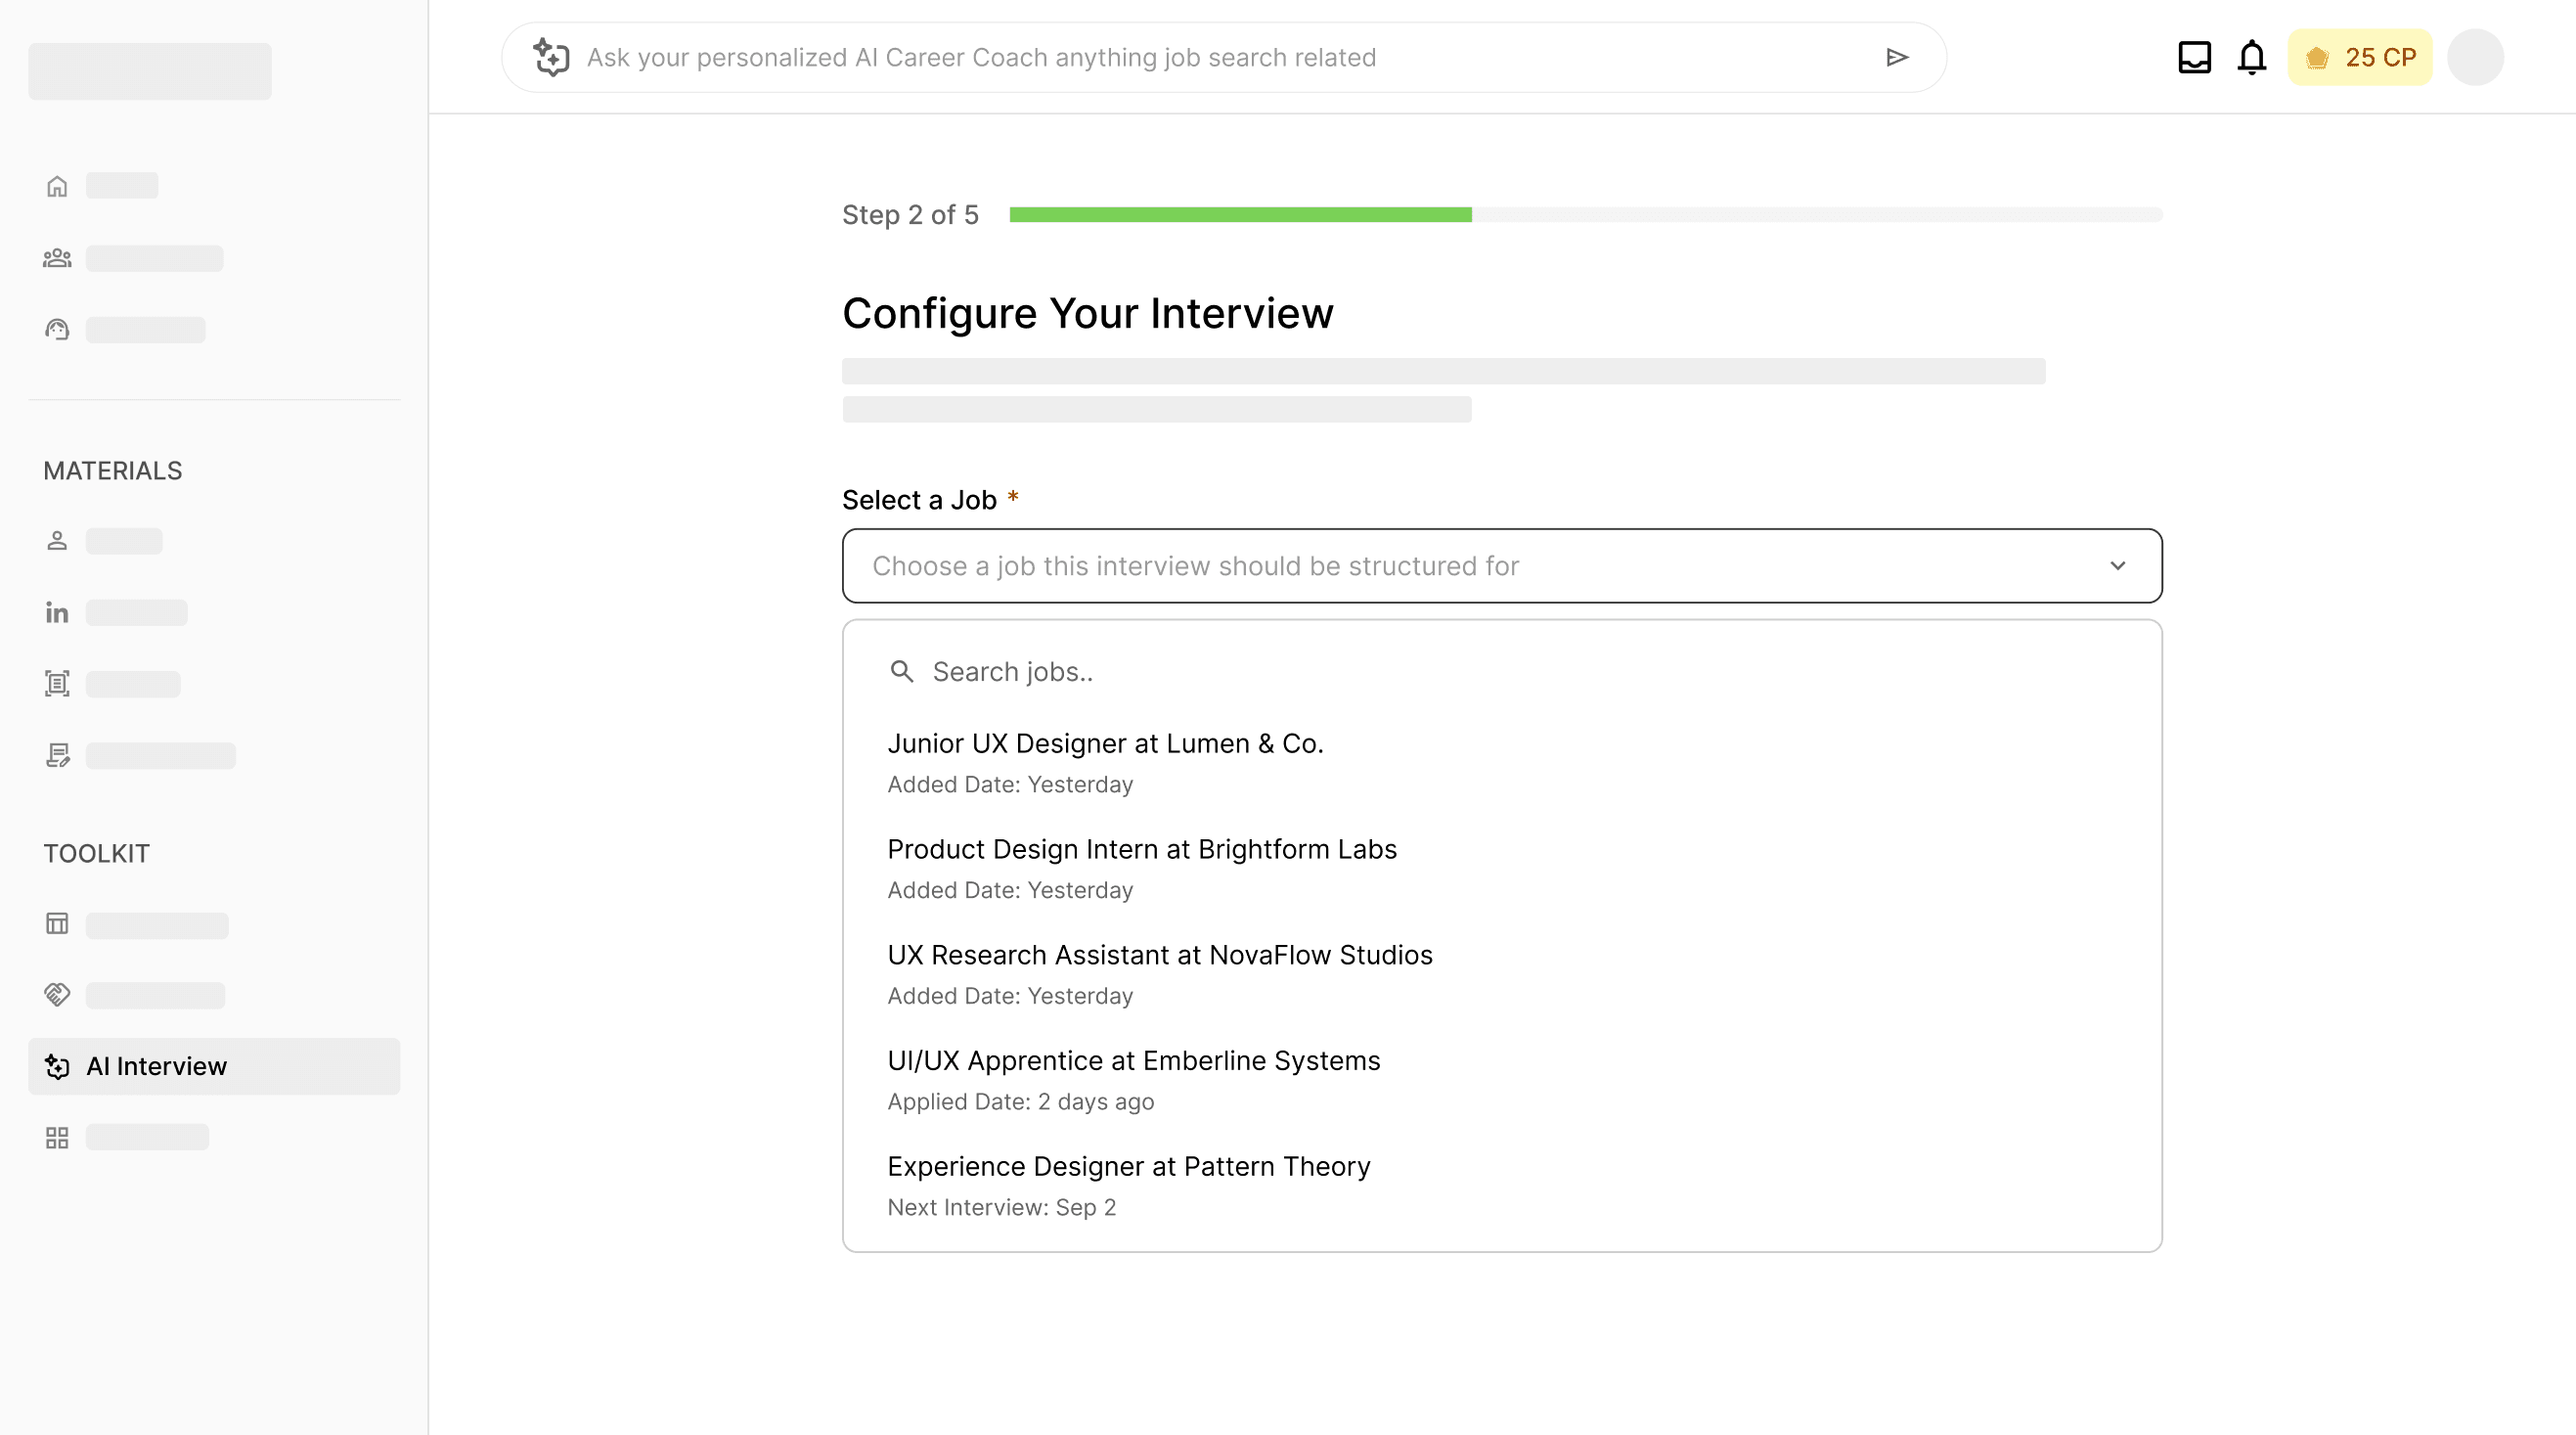The image size is (2576, 1435).
Task: Click the people group icon in sidebar
Action: pyautogui.click(x=57, y=258)
